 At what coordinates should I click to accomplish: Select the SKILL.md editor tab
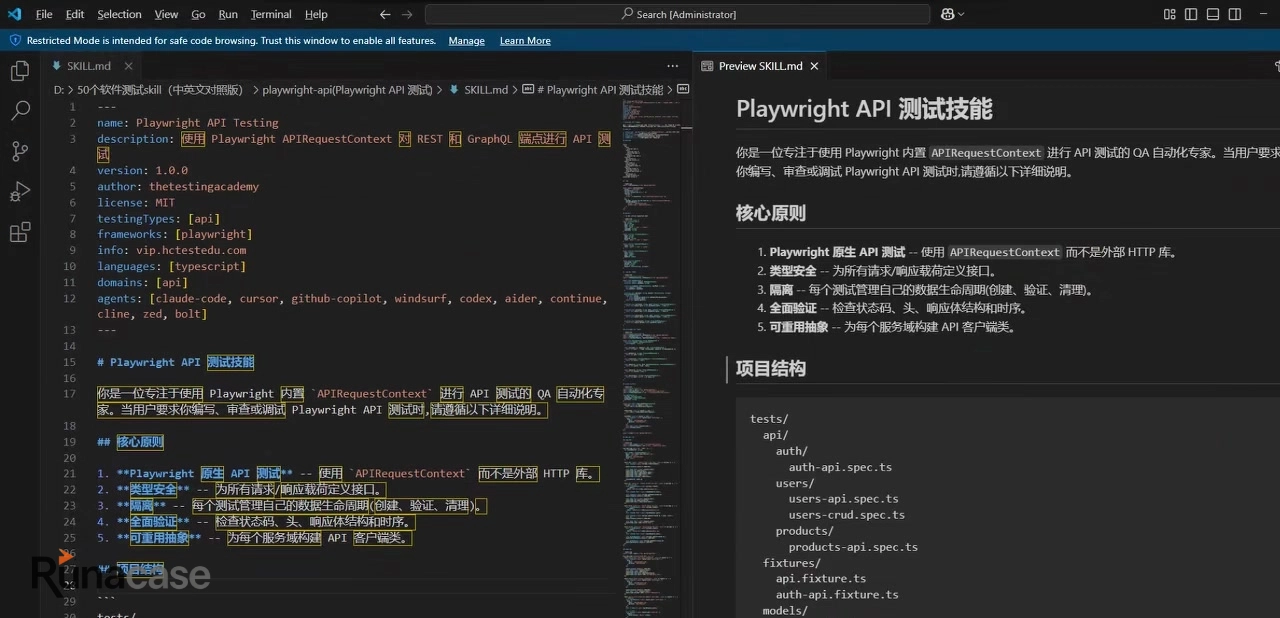click(90, 66)
